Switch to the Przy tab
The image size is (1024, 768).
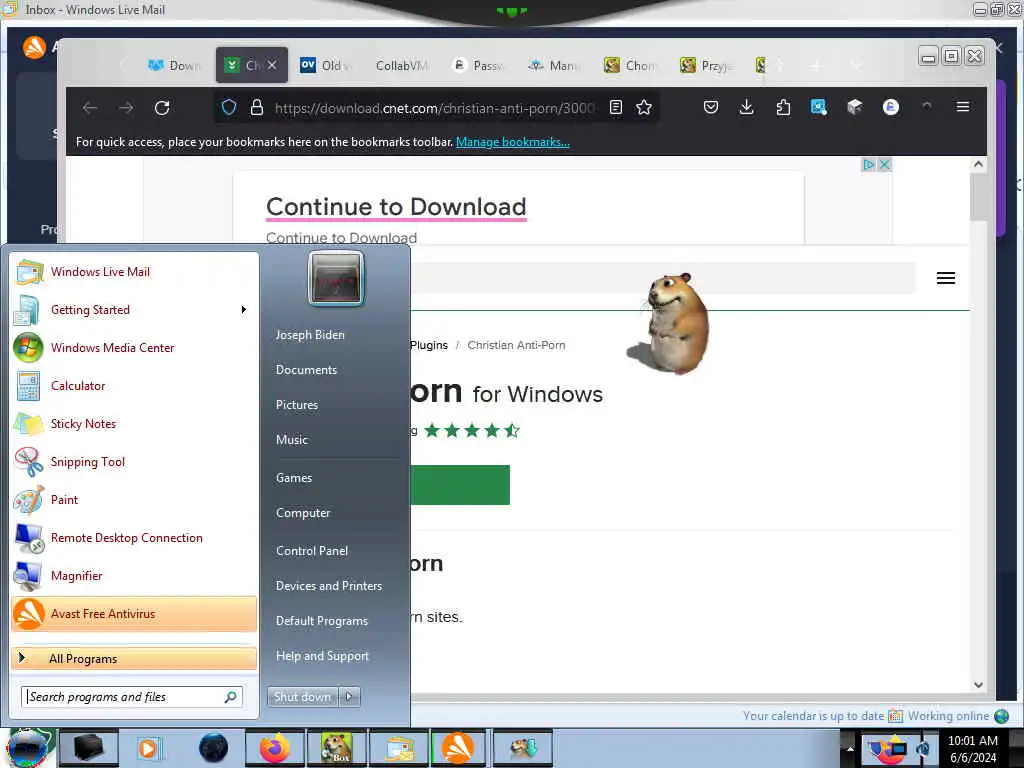point(706,65)
